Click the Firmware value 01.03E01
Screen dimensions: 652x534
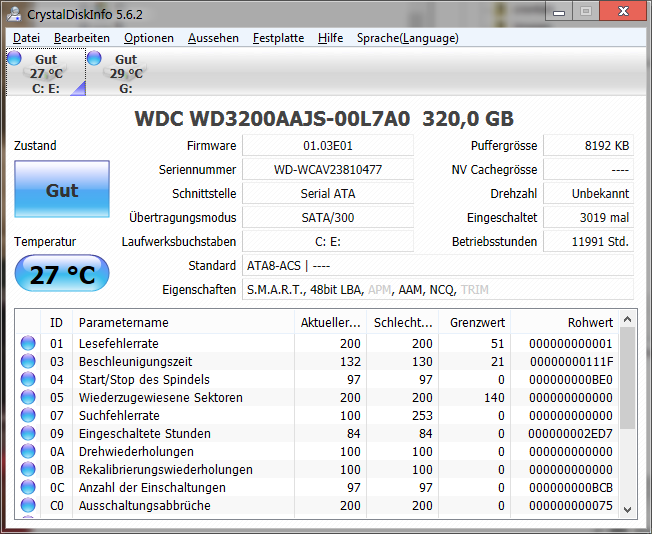coord(328,146)
